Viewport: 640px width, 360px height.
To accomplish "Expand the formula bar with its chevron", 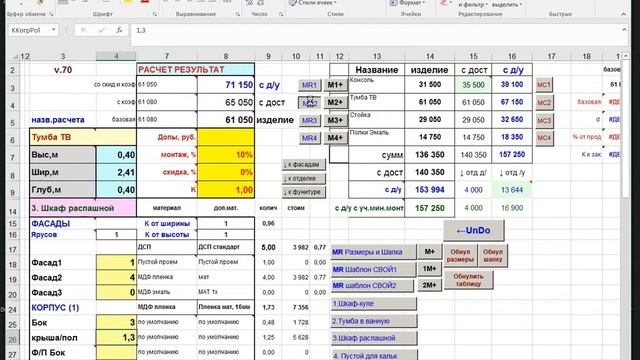I will click(624, 30).
